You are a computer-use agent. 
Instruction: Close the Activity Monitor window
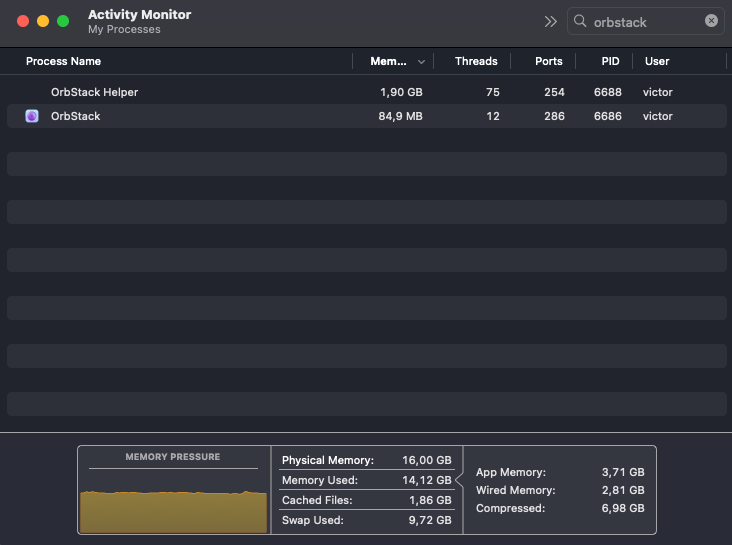pos(23,21)
